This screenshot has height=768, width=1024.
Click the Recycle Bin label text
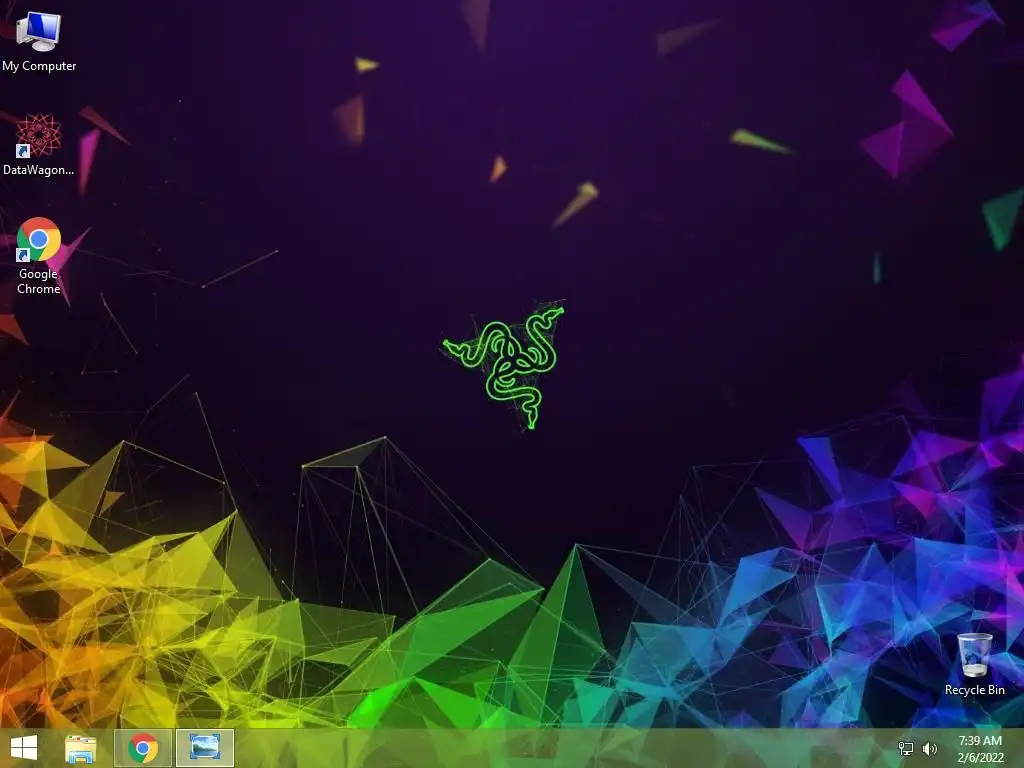974,690
